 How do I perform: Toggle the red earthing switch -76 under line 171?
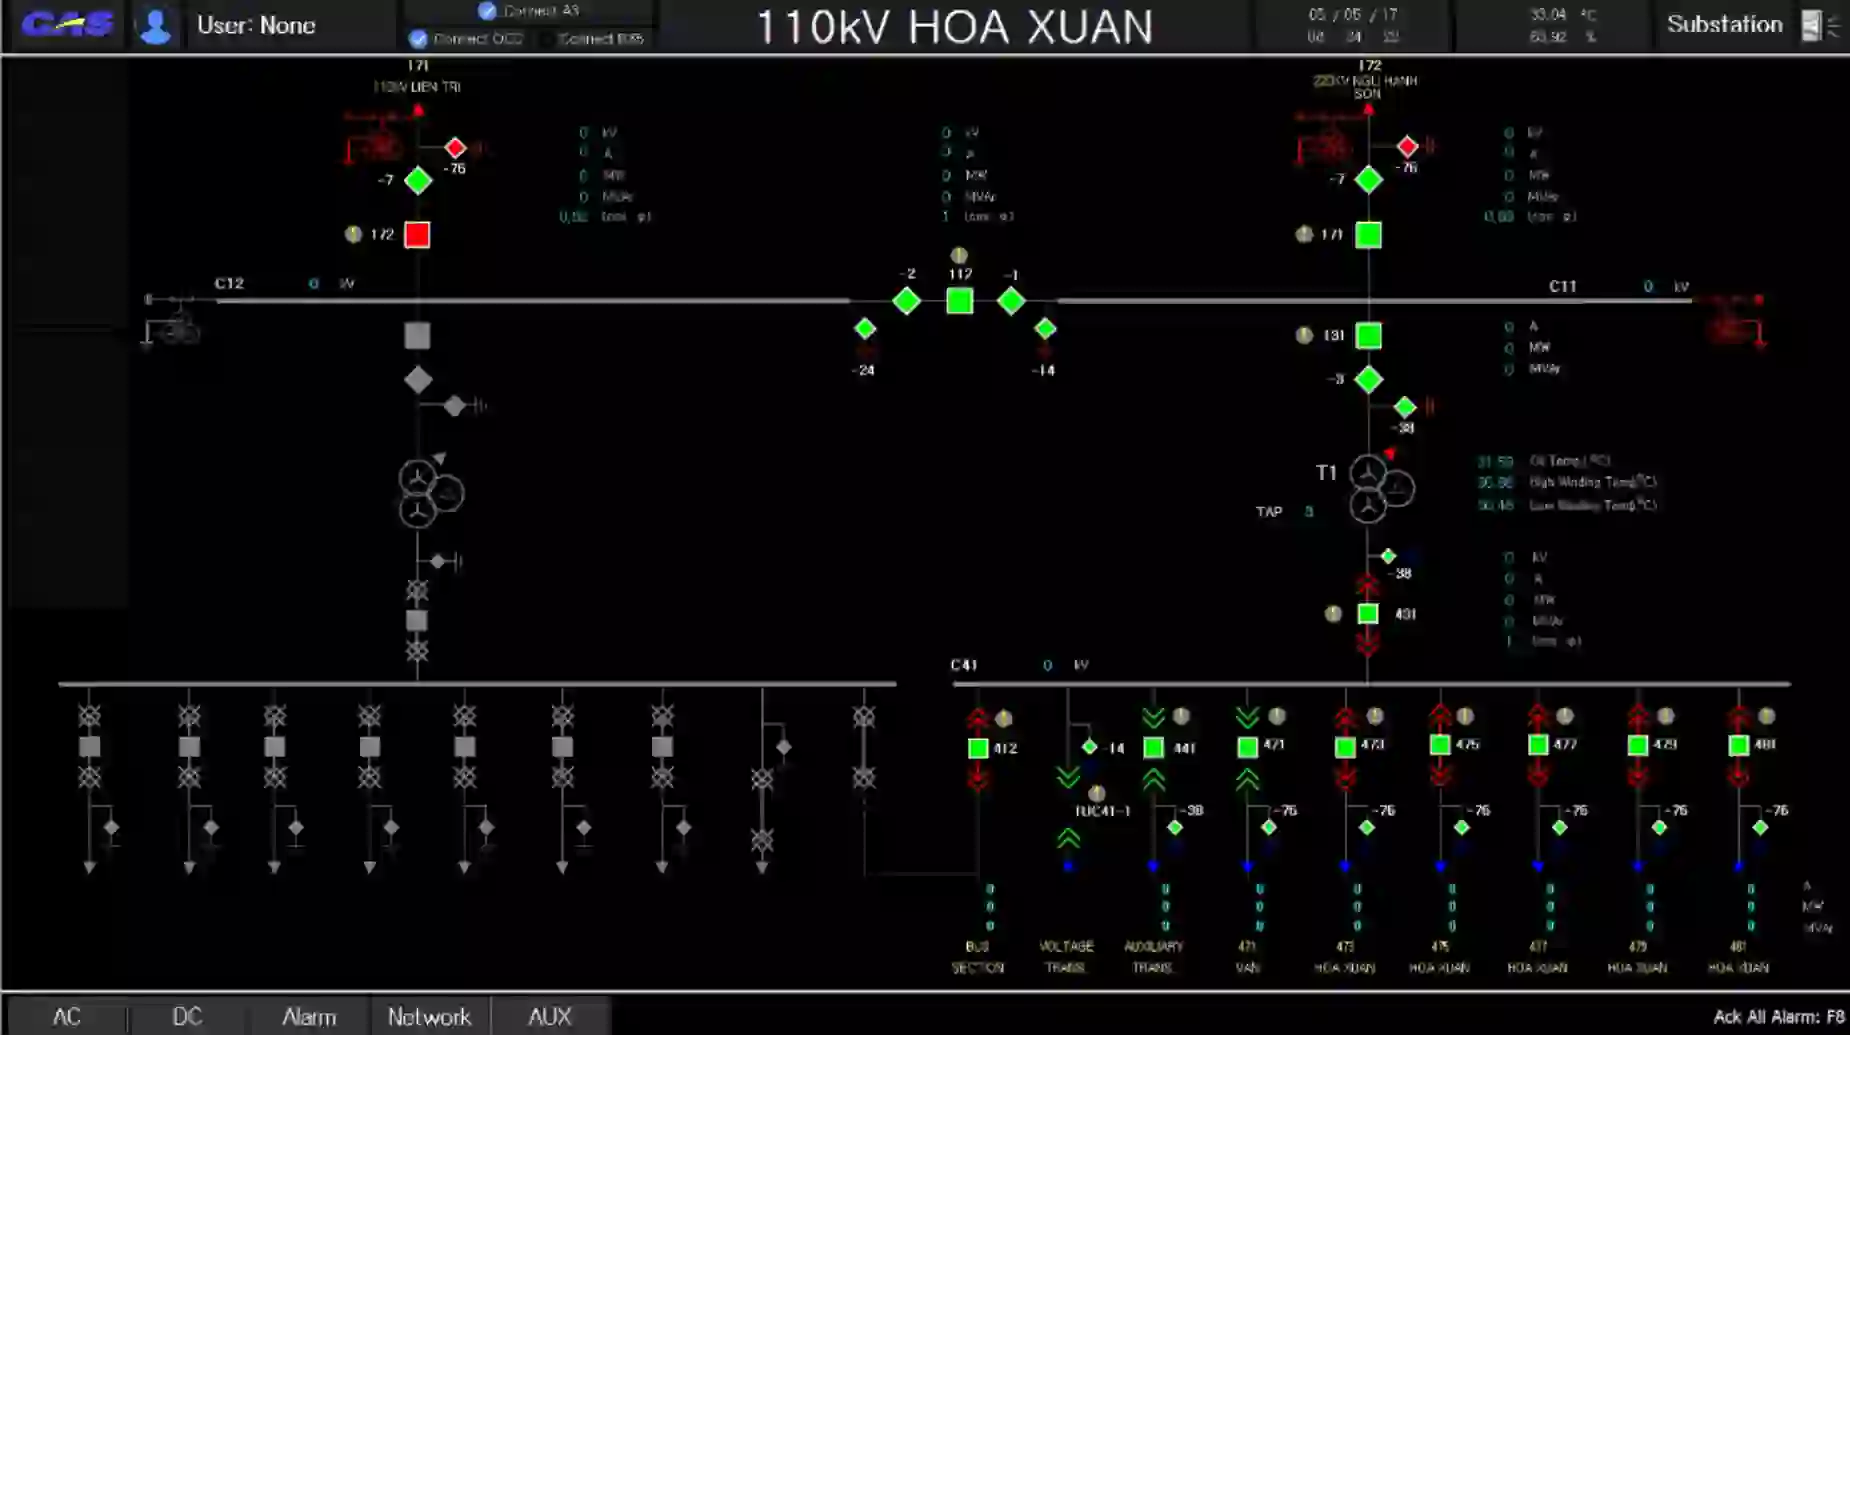[455, 148]
